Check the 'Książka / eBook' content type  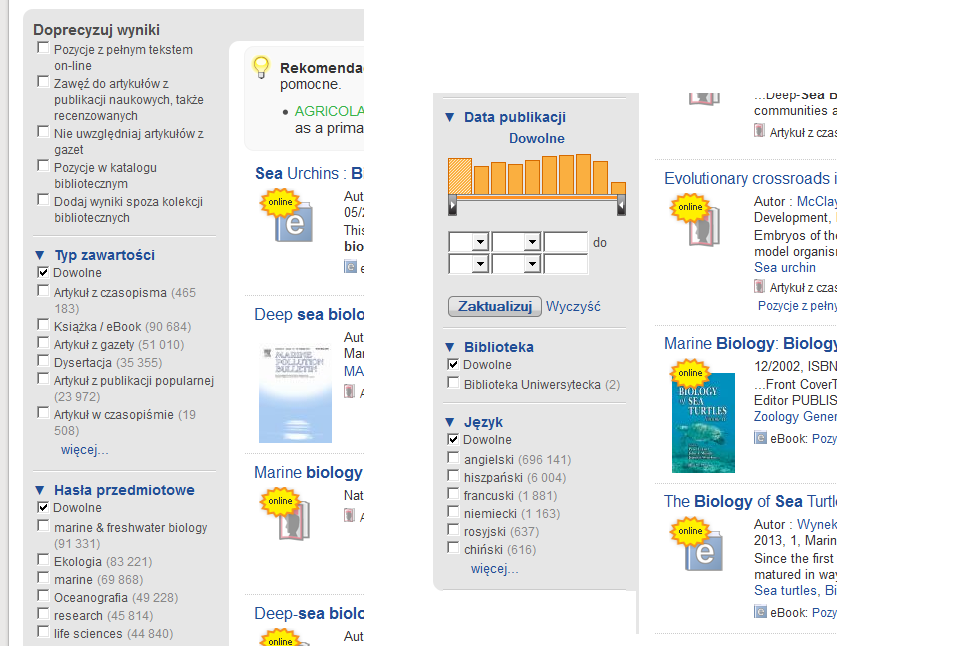pos(43,324)
